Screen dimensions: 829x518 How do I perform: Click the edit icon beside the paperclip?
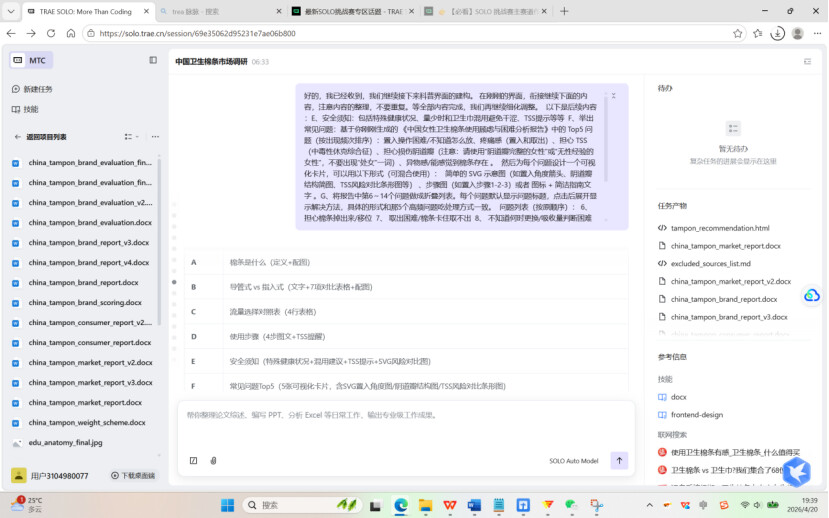193,461
